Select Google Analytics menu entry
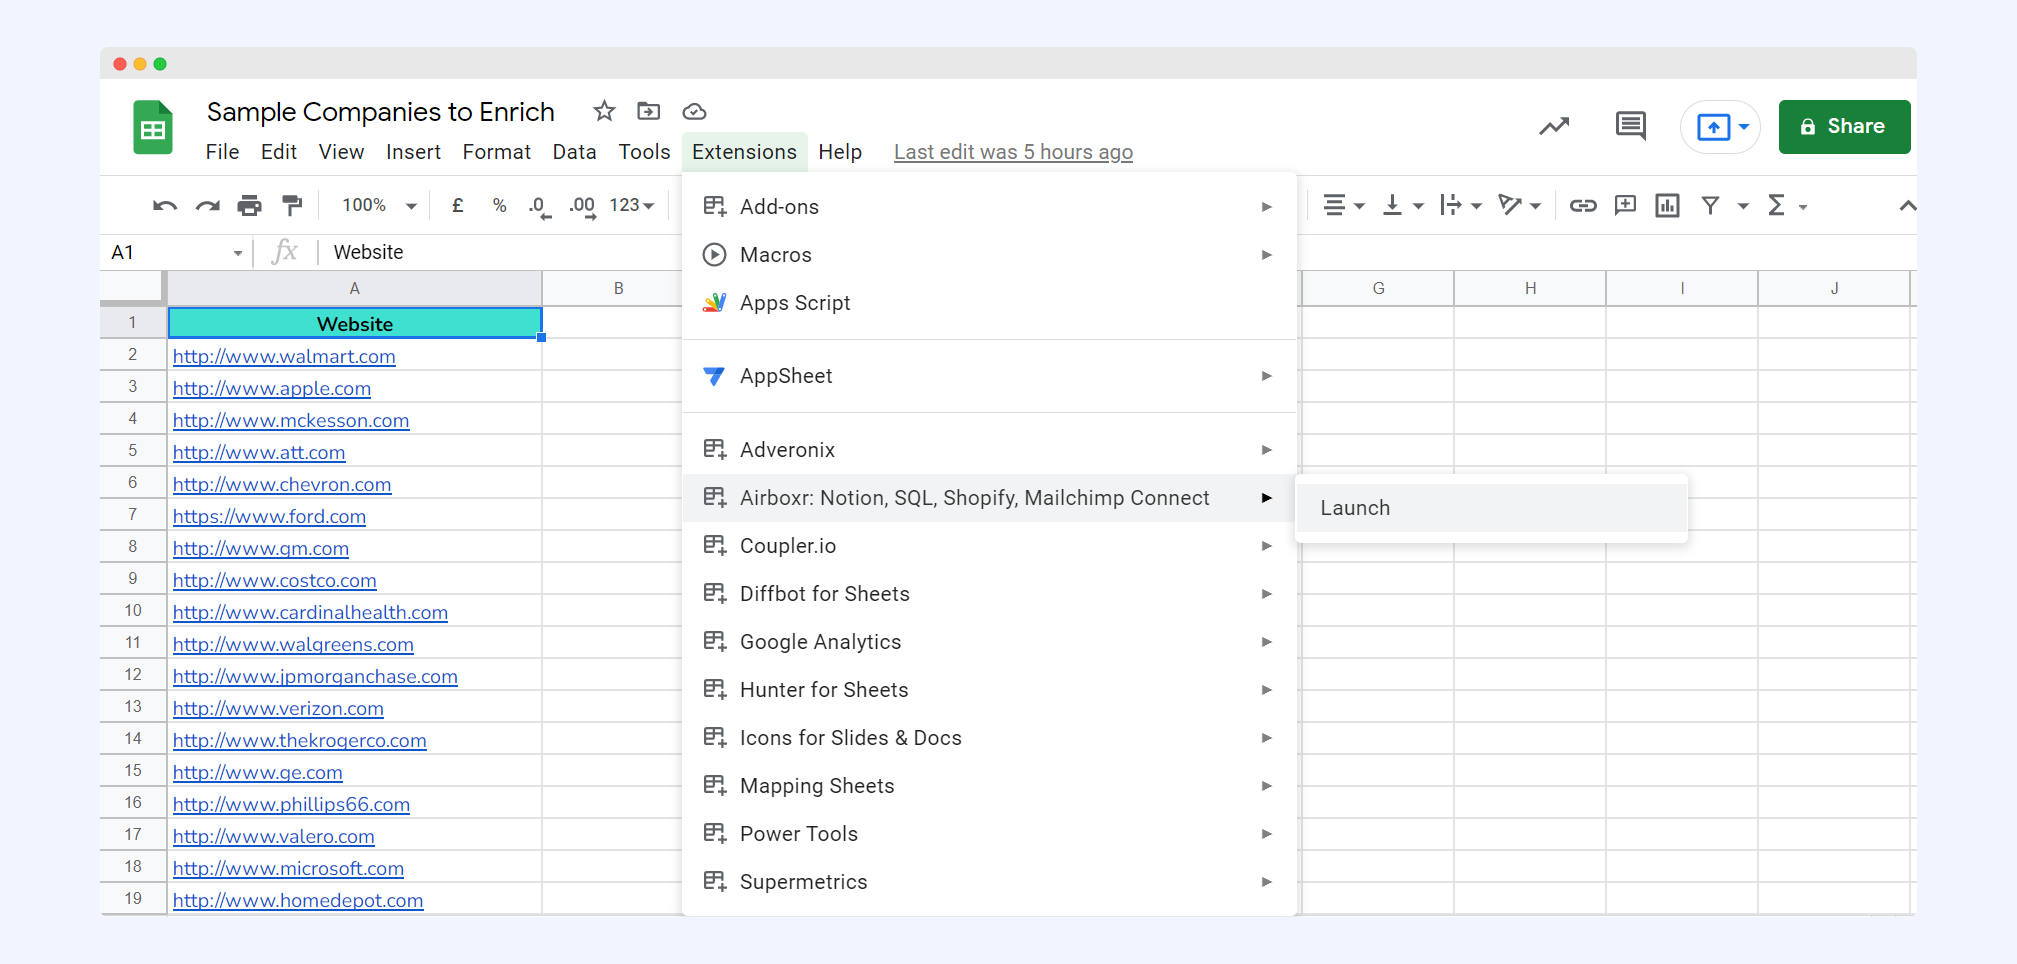 989,642
